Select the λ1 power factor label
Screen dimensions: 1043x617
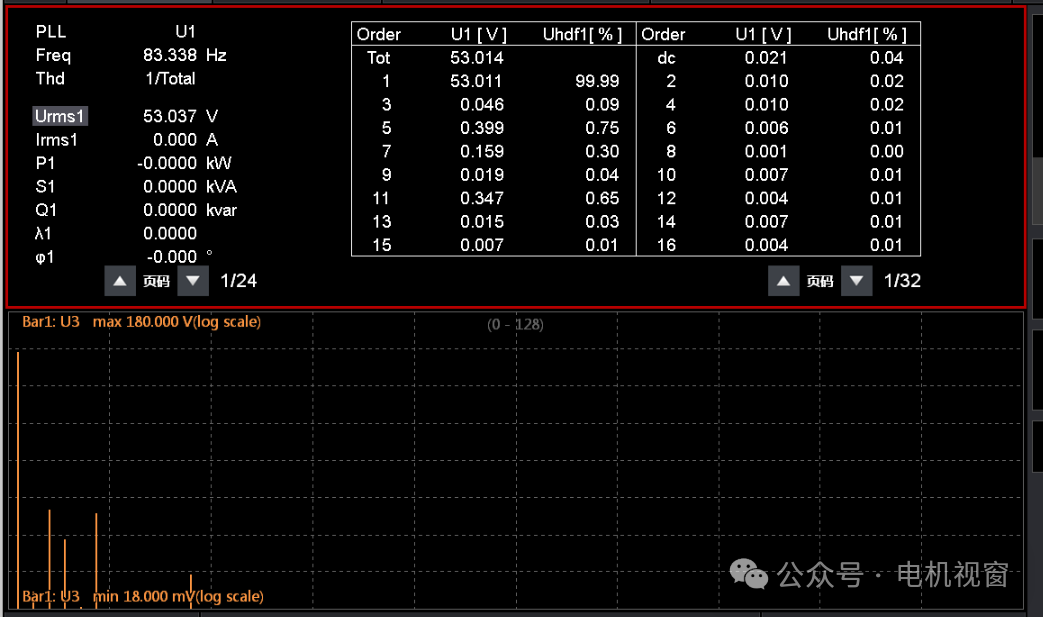[x=43, y=233]
